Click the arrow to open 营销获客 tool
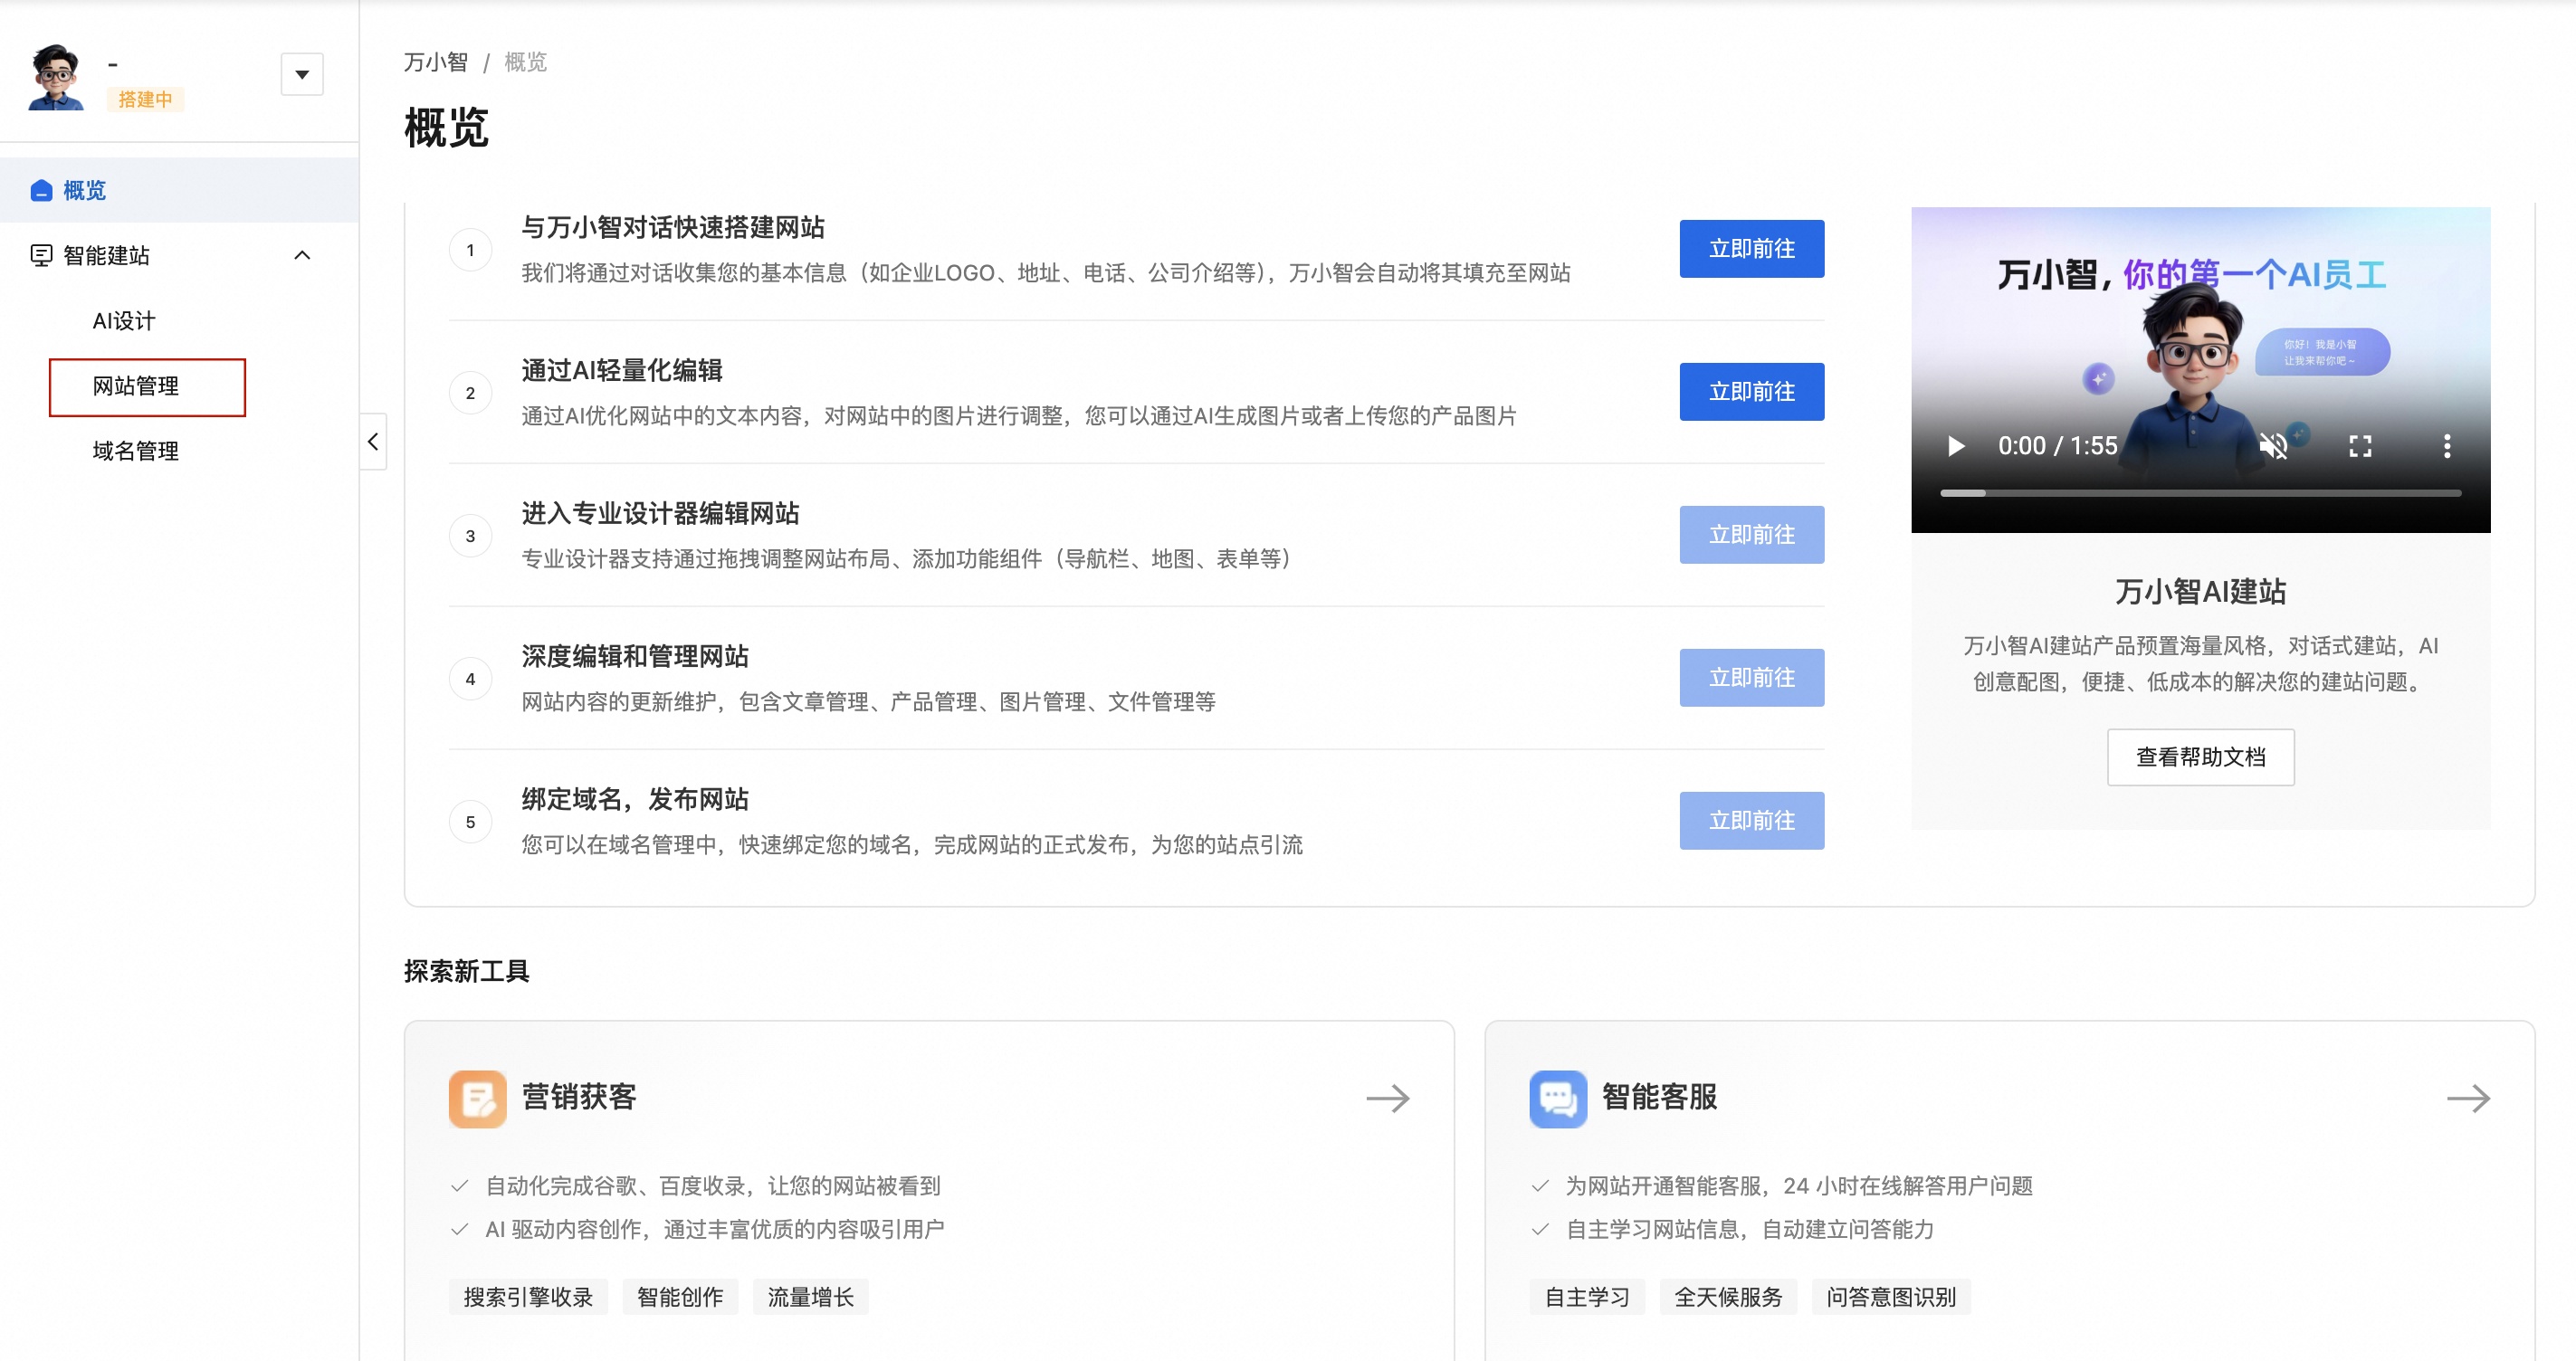 click(x=1388, y=1098)
